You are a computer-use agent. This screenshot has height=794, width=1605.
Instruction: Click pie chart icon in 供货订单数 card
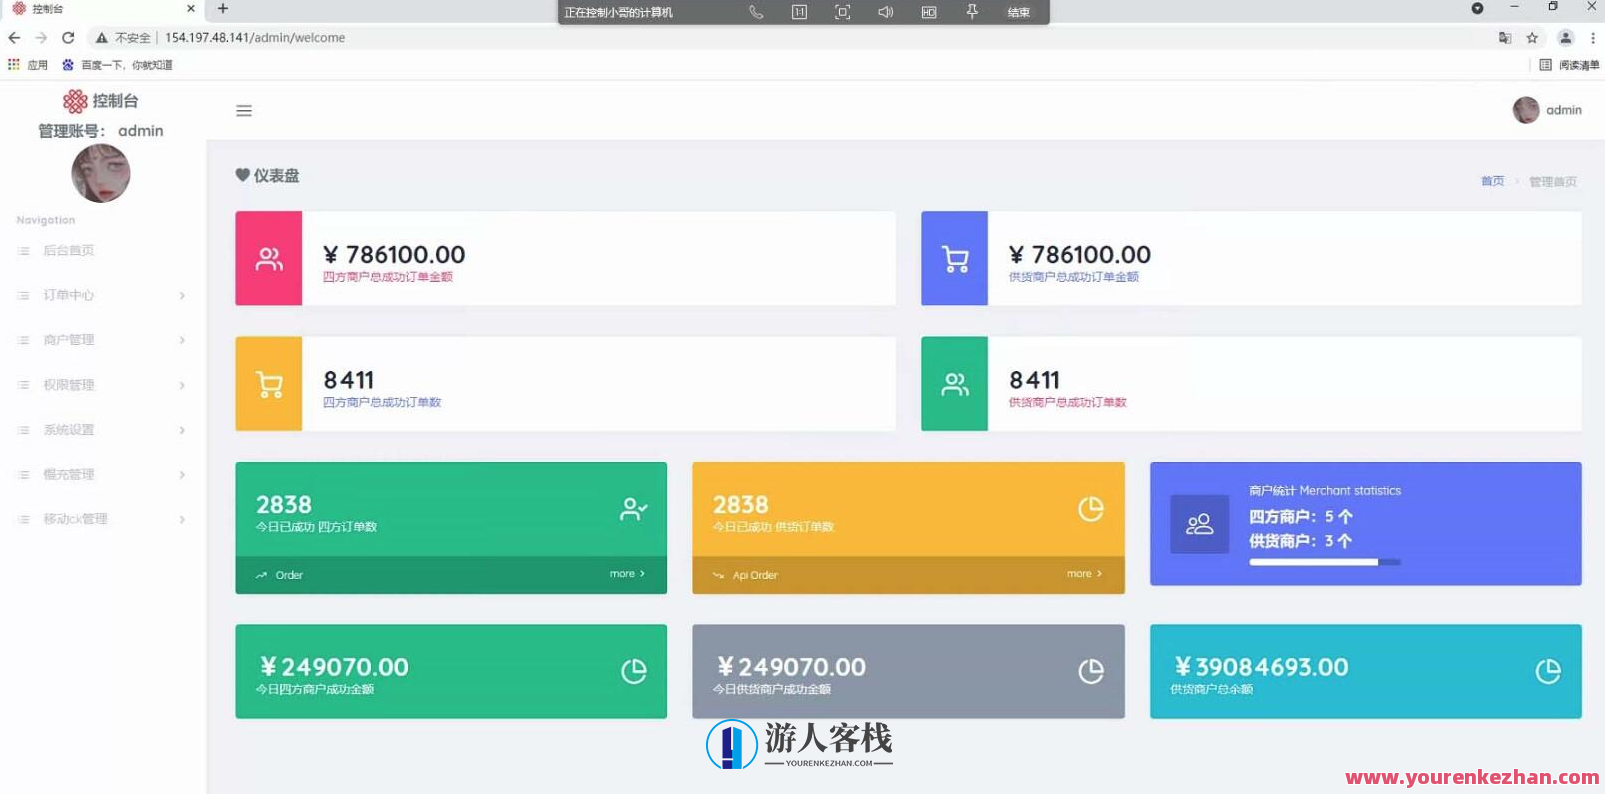[x=1091, y=509]
